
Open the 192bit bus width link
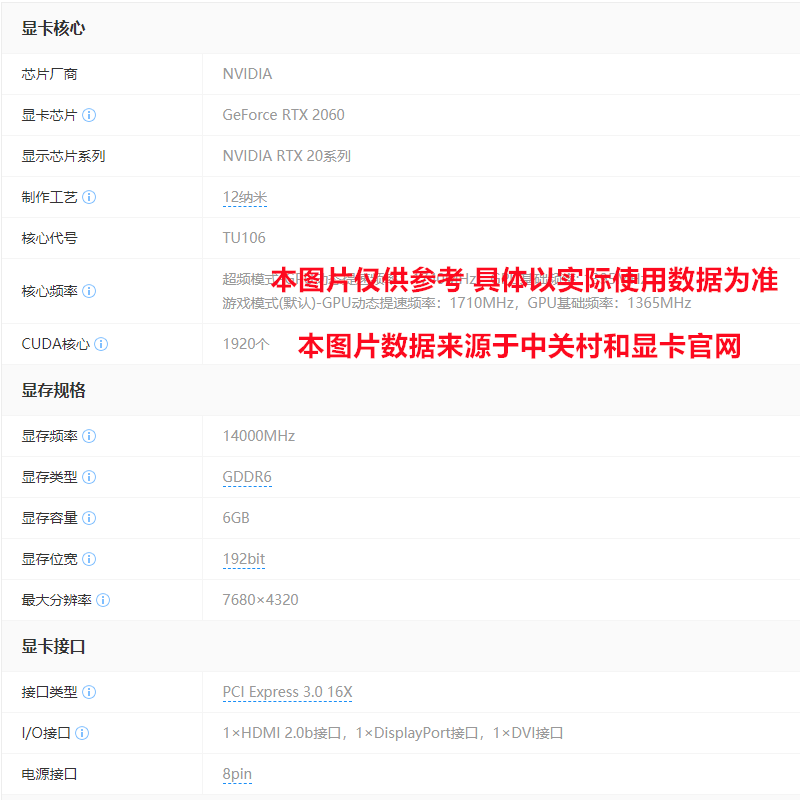tap(244, 559)
